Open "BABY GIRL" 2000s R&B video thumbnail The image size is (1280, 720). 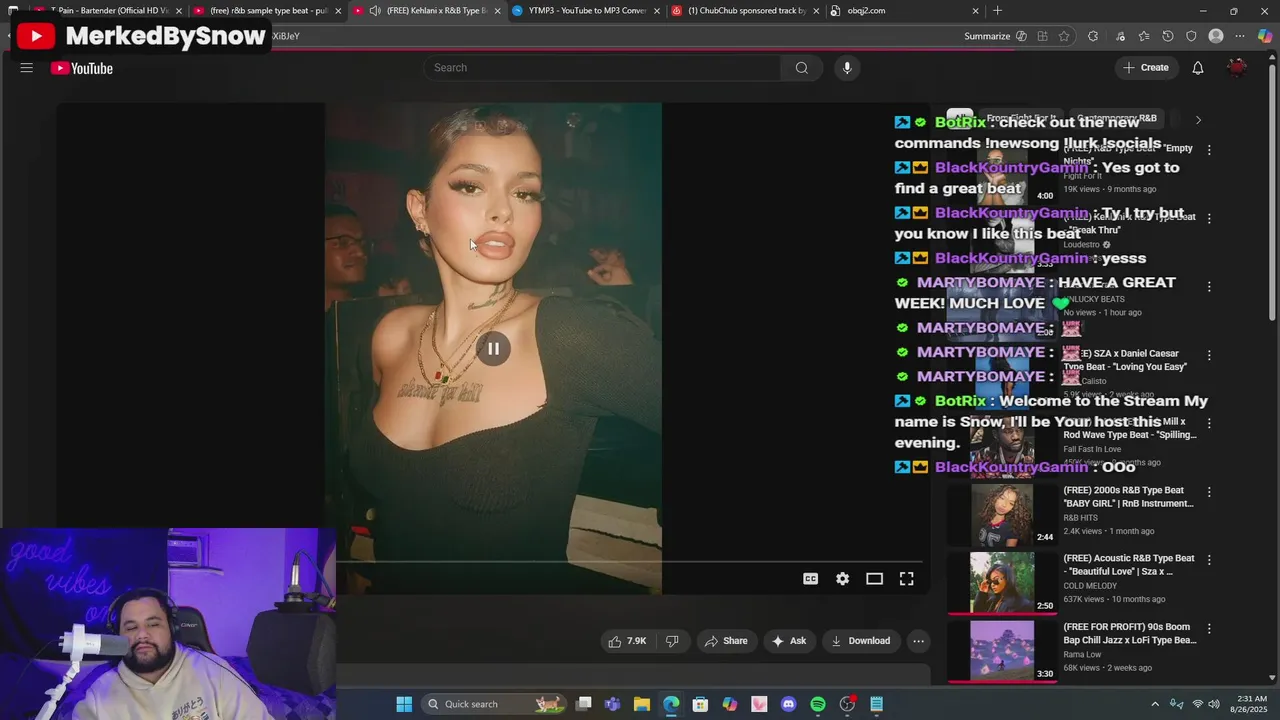click(1002, 515)
